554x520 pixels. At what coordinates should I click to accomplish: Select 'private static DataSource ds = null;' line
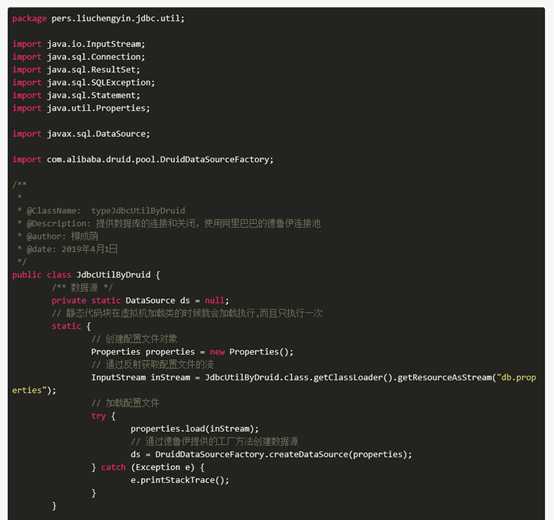(x=140, y=301)
